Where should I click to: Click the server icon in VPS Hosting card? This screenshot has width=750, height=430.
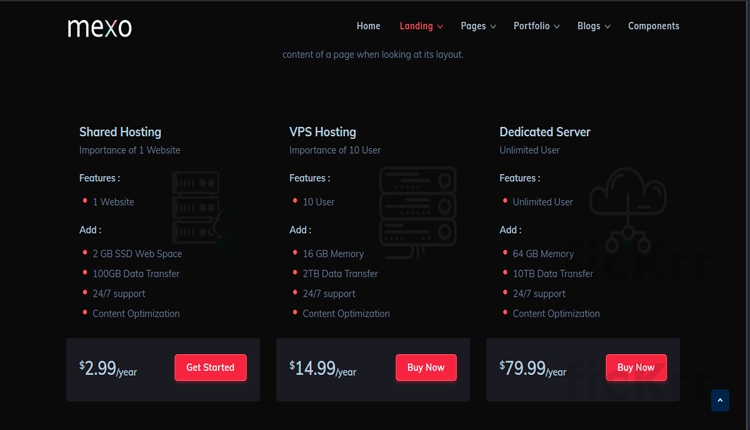(418, 206)
